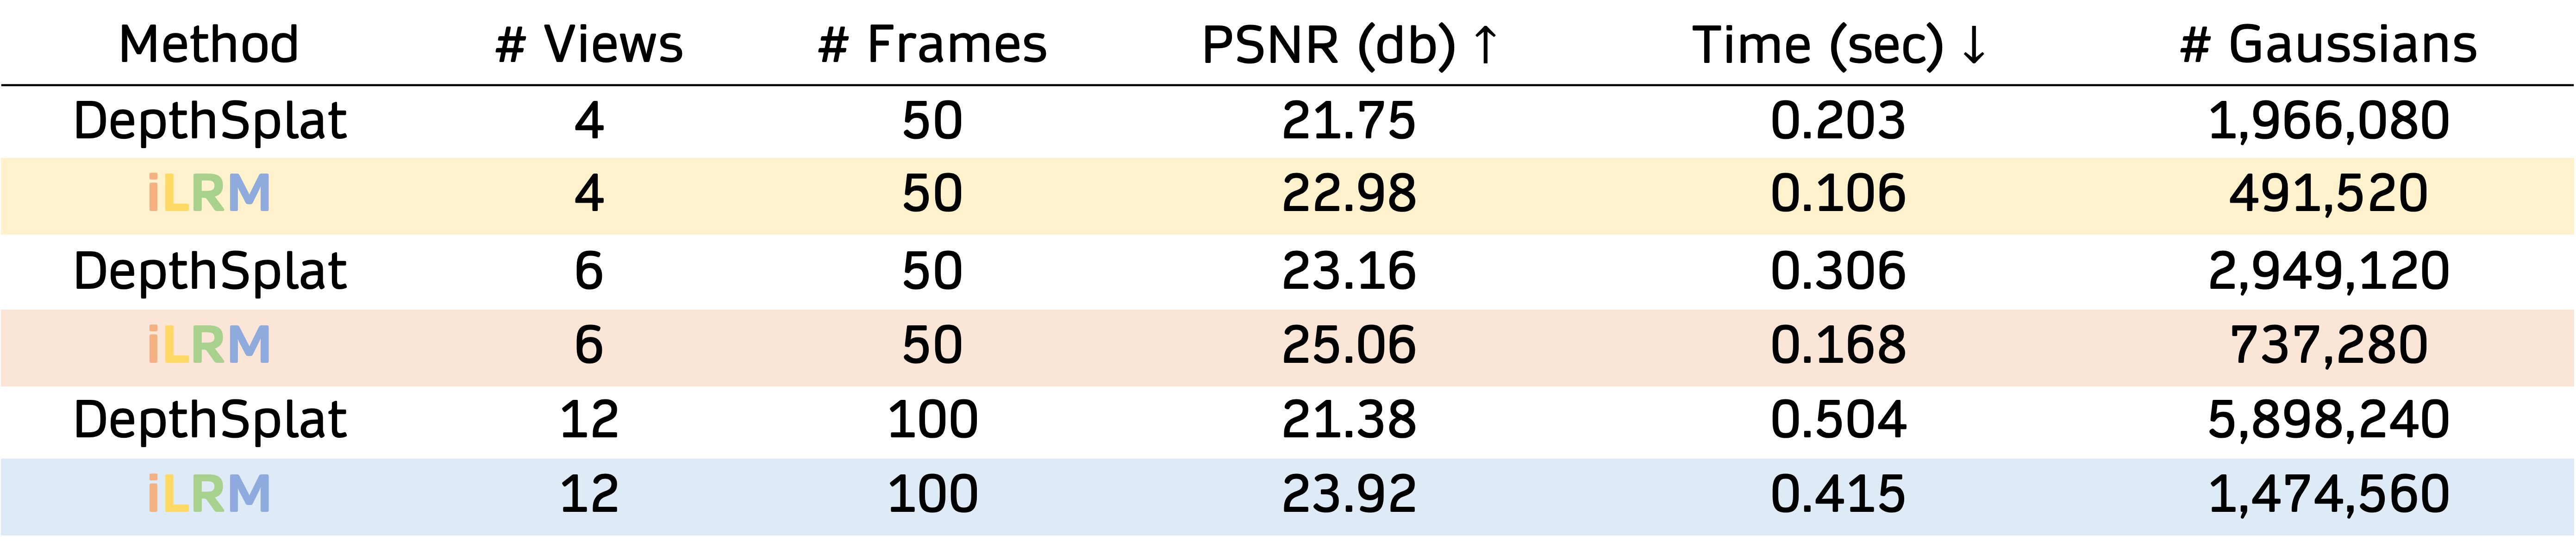Click the PSNR (db) column header
This screenshot has width=2576, height=560.
point(1349,46)
